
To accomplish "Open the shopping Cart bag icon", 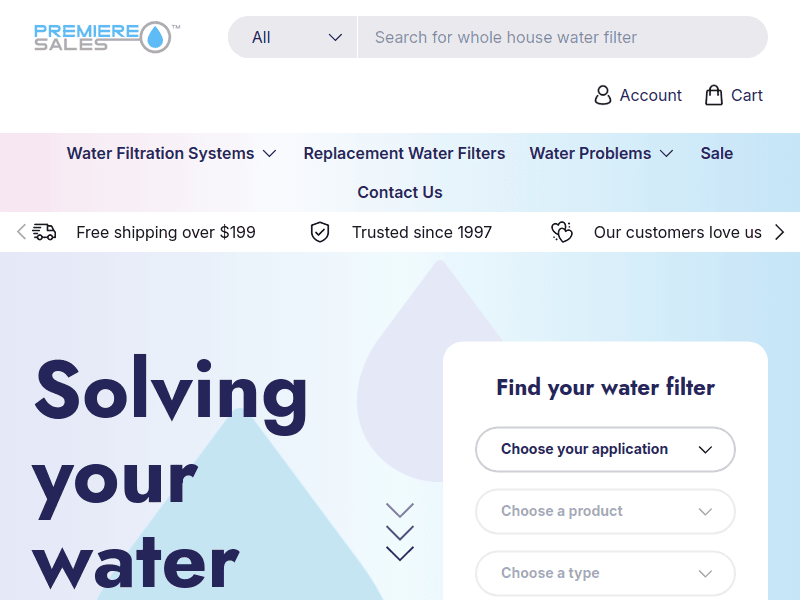I will pos(714,95).
